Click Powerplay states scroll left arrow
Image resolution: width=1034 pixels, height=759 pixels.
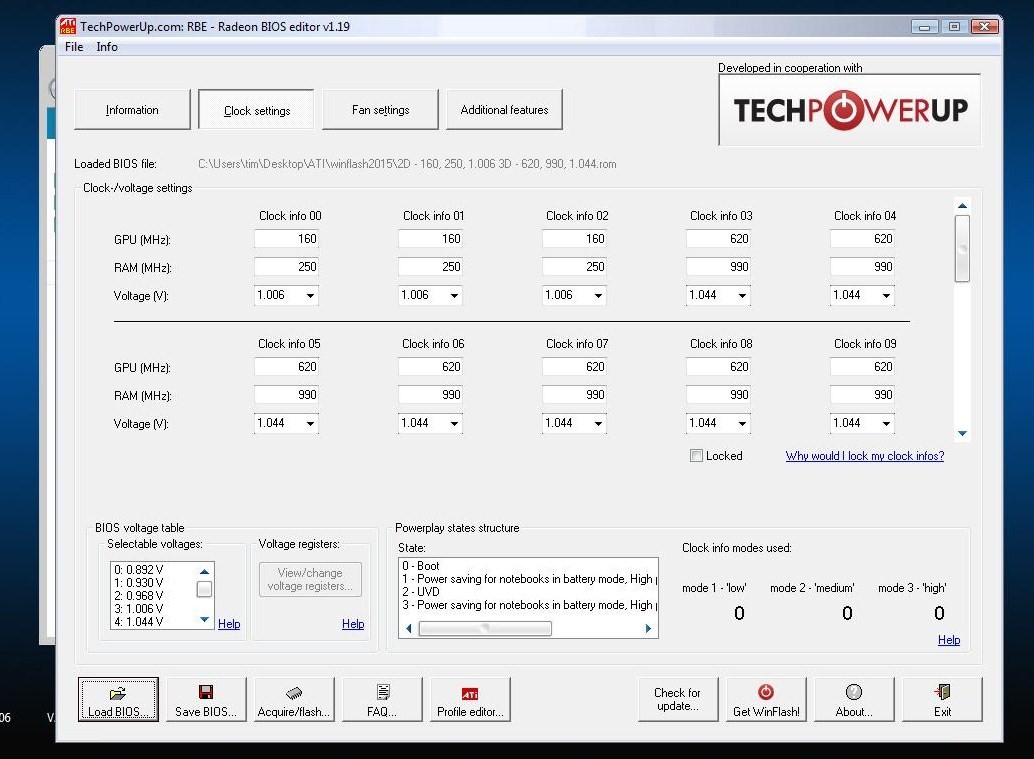[409, 628]
